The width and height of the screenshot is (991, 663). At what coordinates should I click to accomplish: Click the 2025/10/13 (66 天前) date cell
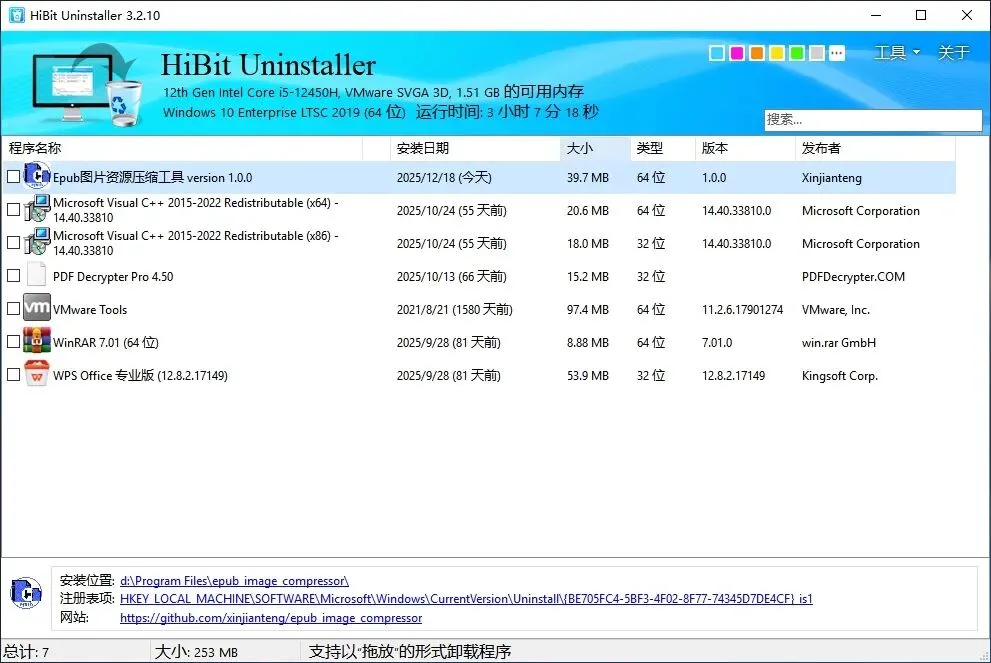tap(451, 277)
